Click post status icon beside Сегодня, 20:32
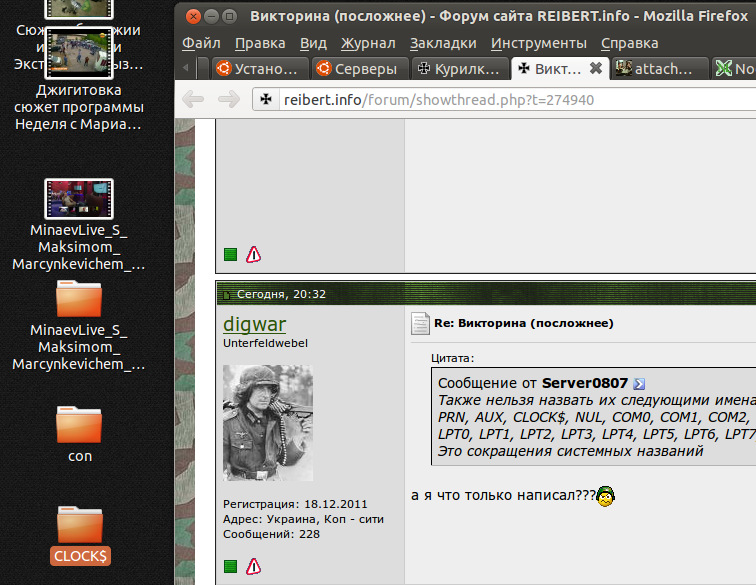The height and width of the screenshot is (585, 756). click(x=226, y=295)
